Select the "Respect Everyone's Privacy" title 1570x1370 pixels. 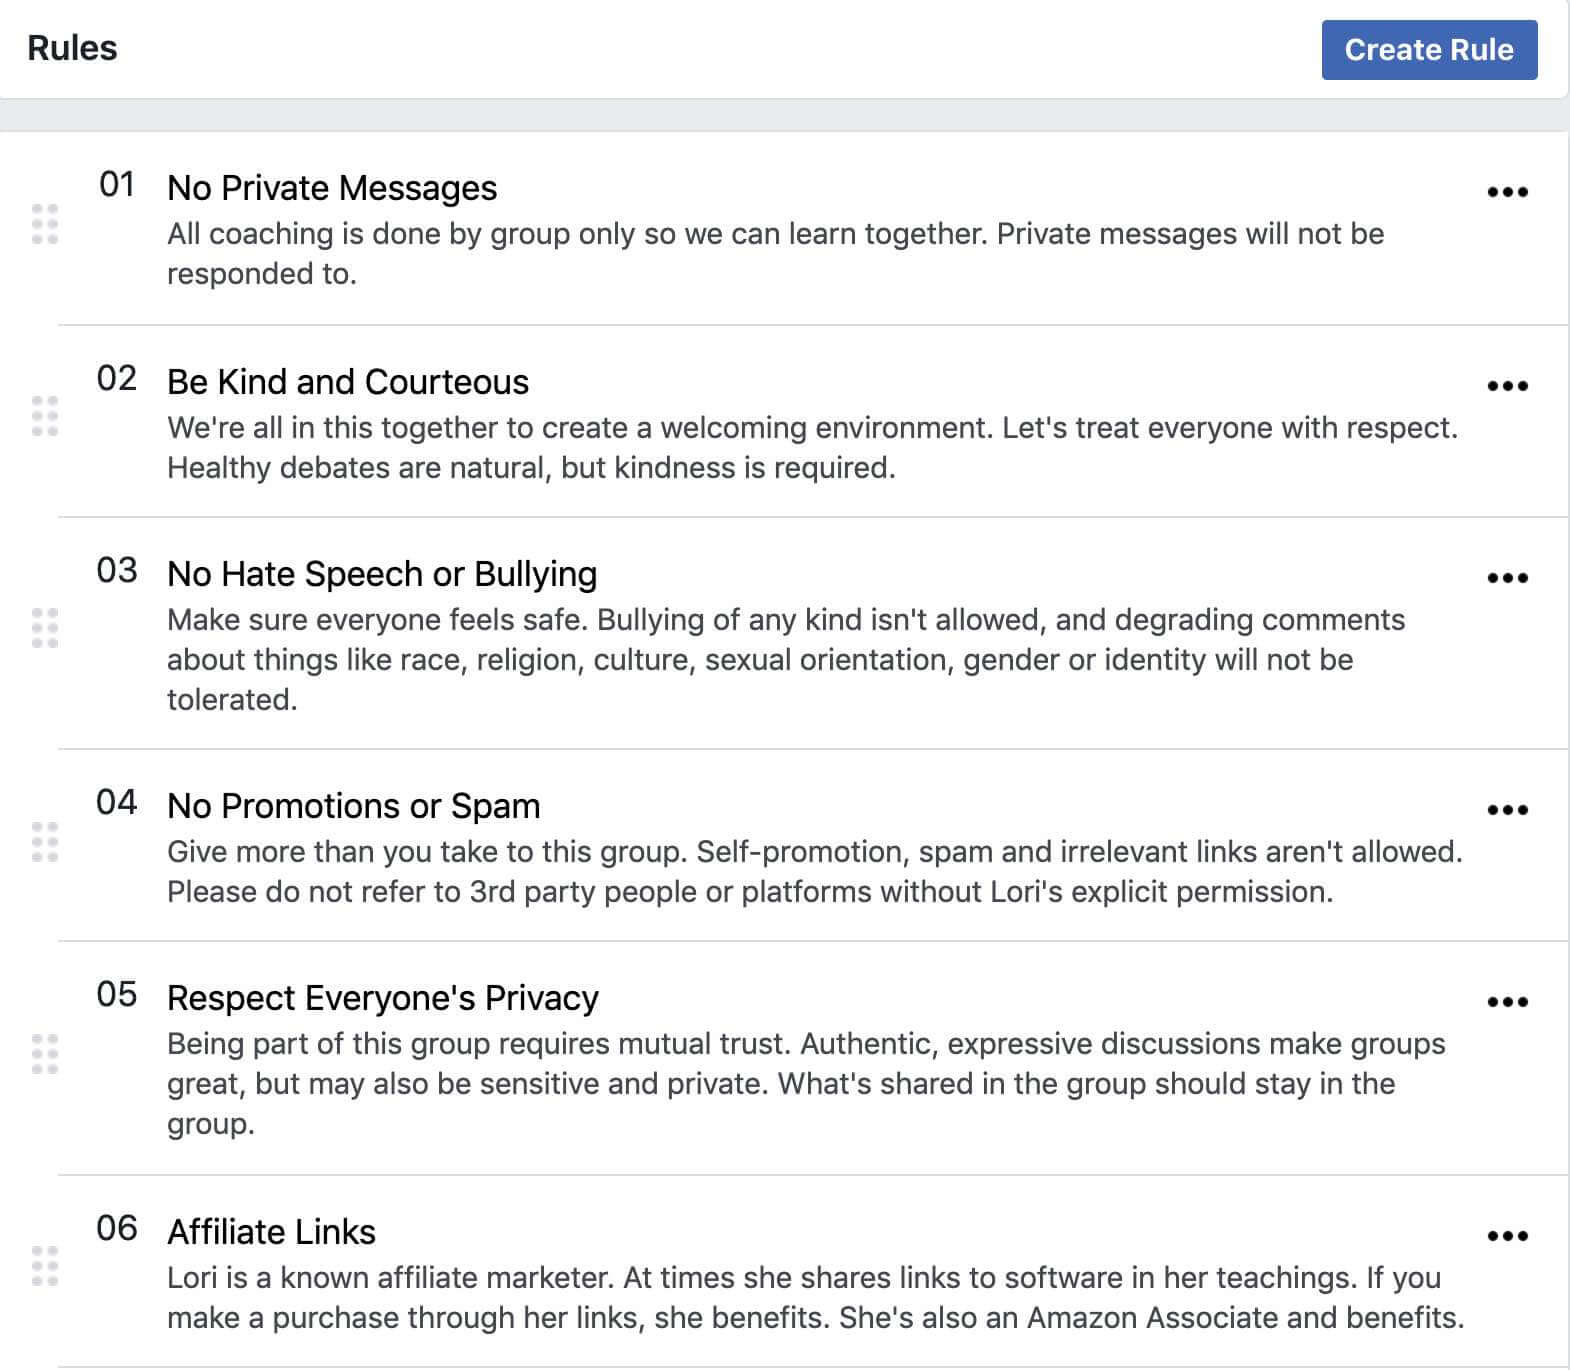383,998
